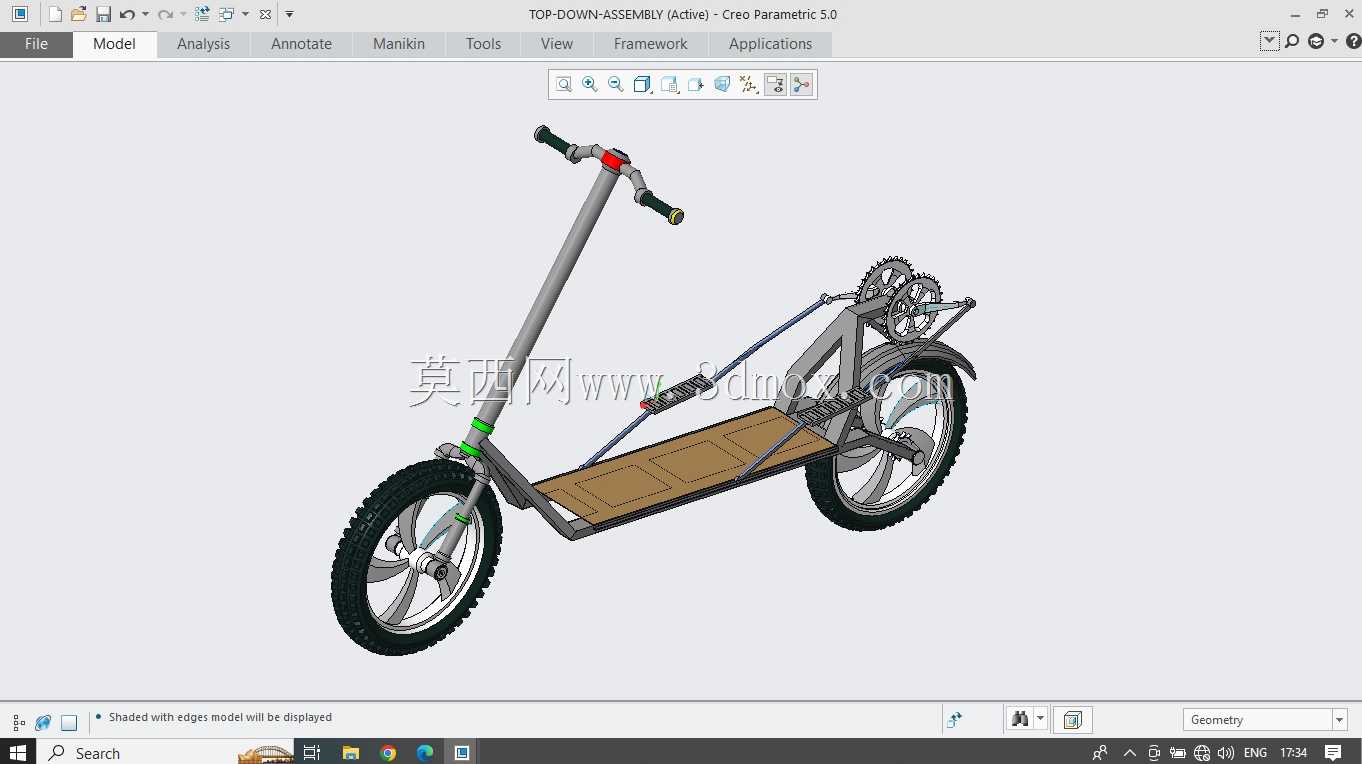Switch to the View tab
The width and height of the screenshot is (1362, 764).
tap(557, 44)
